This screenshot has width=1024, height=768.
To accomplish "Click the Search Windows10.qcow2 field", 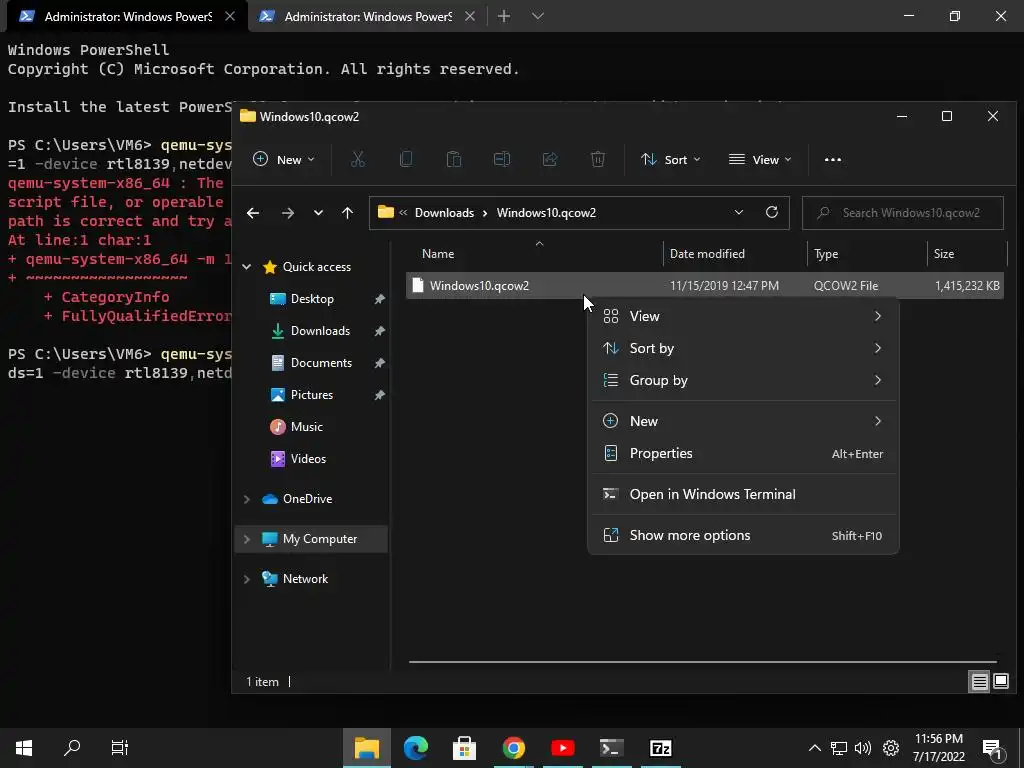I will (903, 213).
